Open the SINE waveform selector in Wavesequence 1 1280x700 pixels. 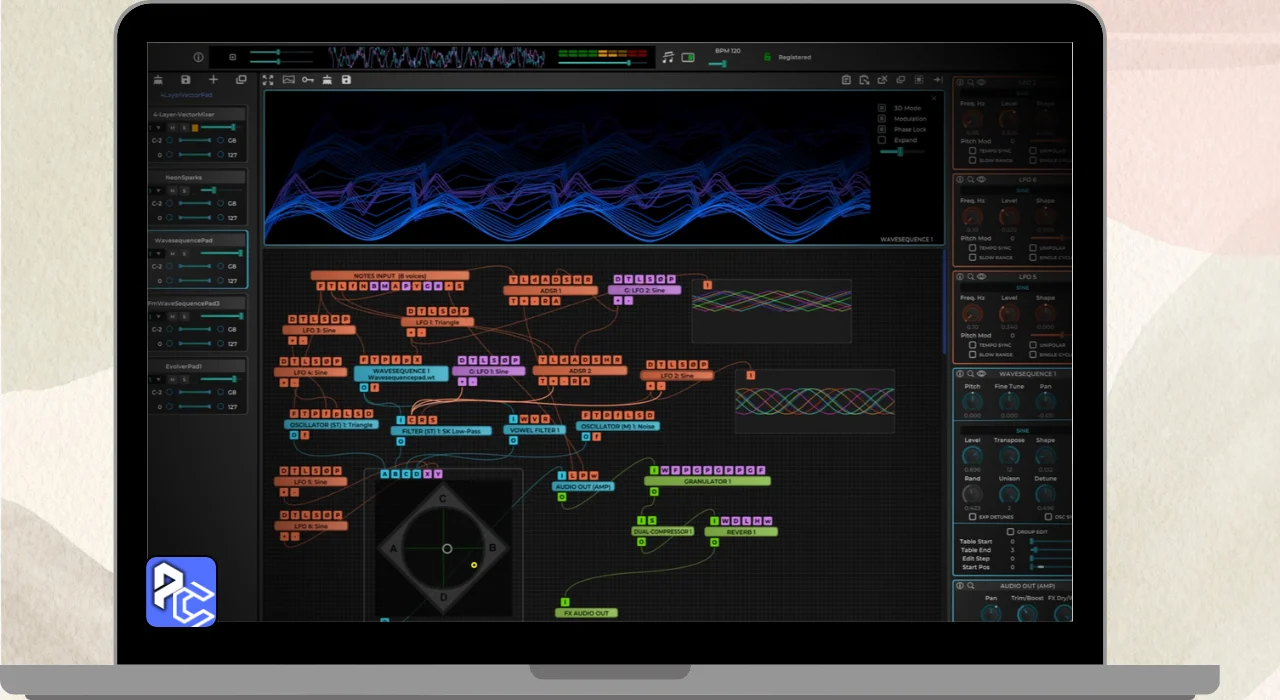coord(1022,431)
